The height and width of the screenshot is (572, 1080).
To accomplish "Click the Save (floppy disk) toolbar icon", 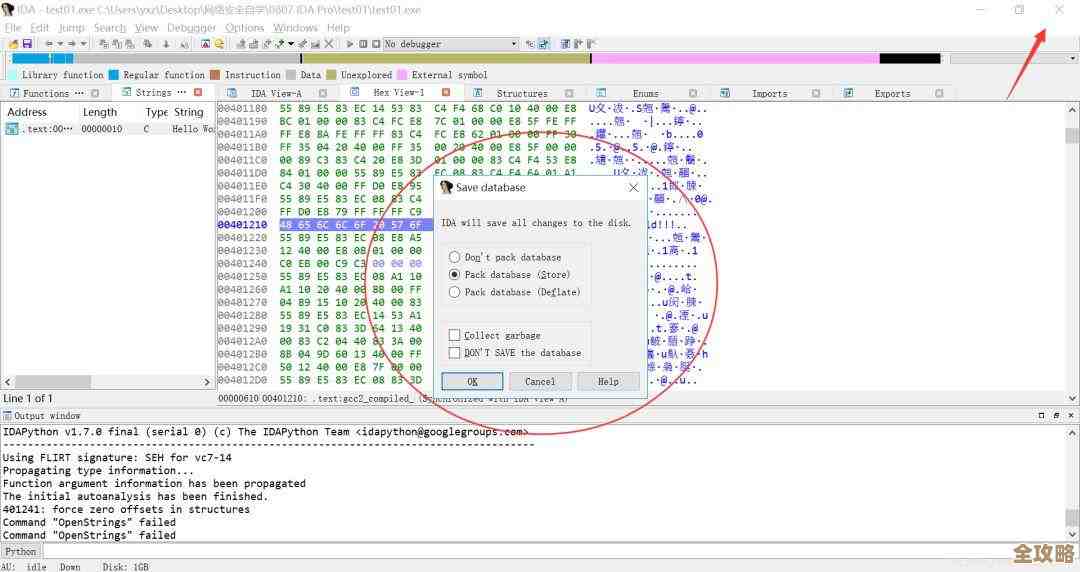I will (x=27, y=44).
